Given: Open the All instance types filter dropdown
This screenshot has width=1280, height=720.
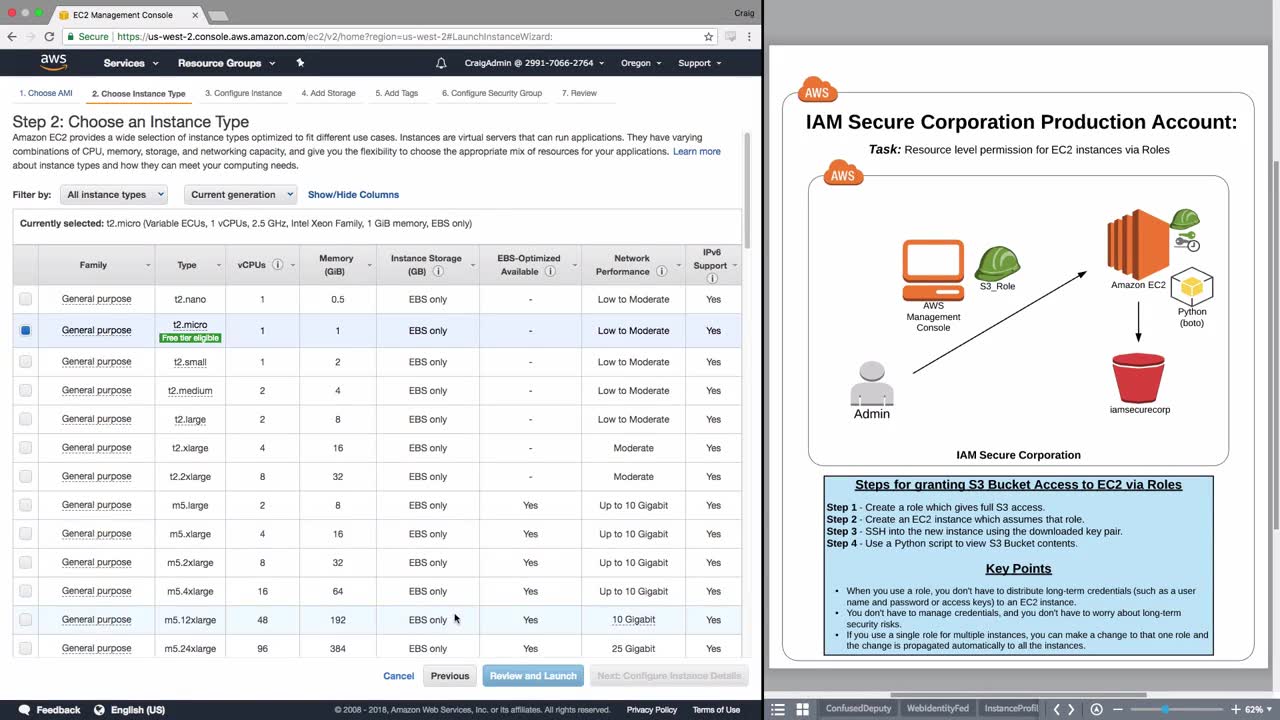Looking at the screenshot, I should tap(113, 195).
